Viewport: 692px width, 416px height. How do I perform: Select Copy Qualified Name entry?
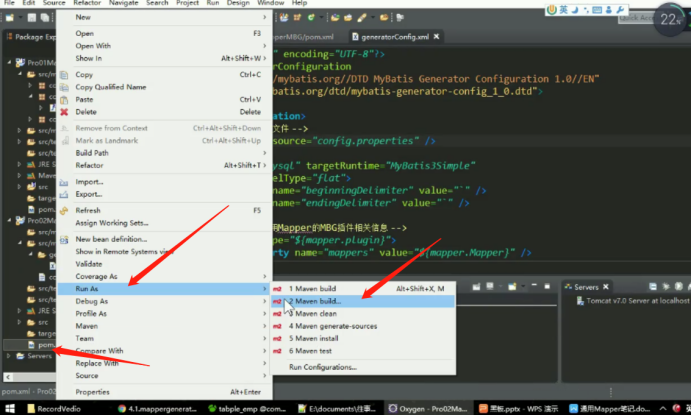165,87
